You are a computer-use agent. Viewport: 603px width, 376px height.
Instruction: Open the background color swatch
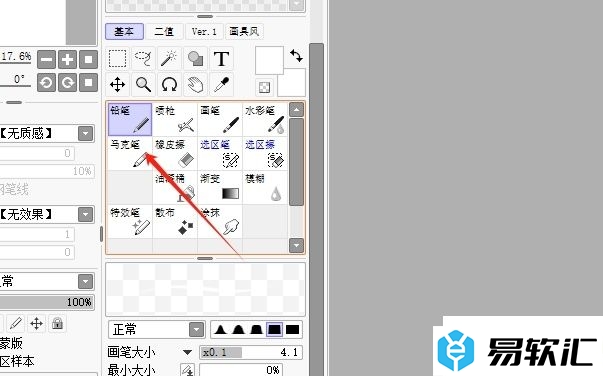pyautogui.click(x=295, y=85)
